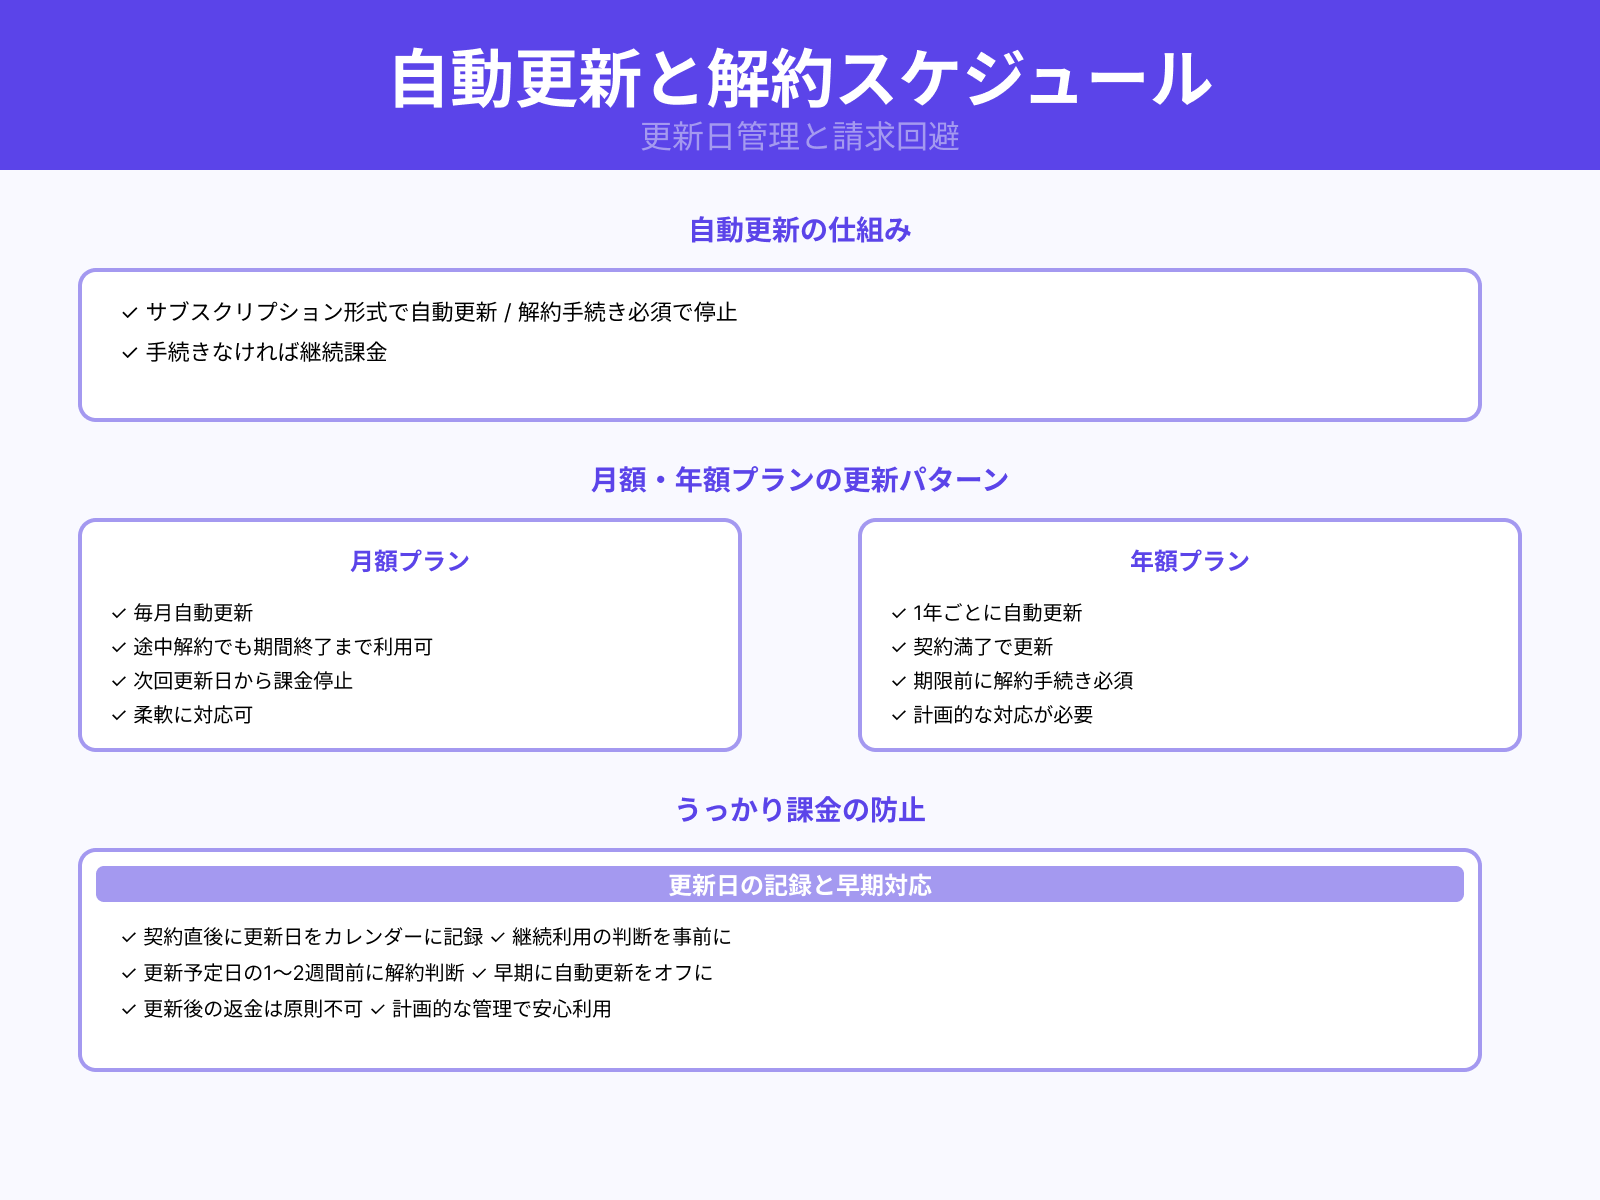Click the 「更新日の記録と早期対応」 banner
Viewport: 1600px width, 1200px height.
coord(800,884)
